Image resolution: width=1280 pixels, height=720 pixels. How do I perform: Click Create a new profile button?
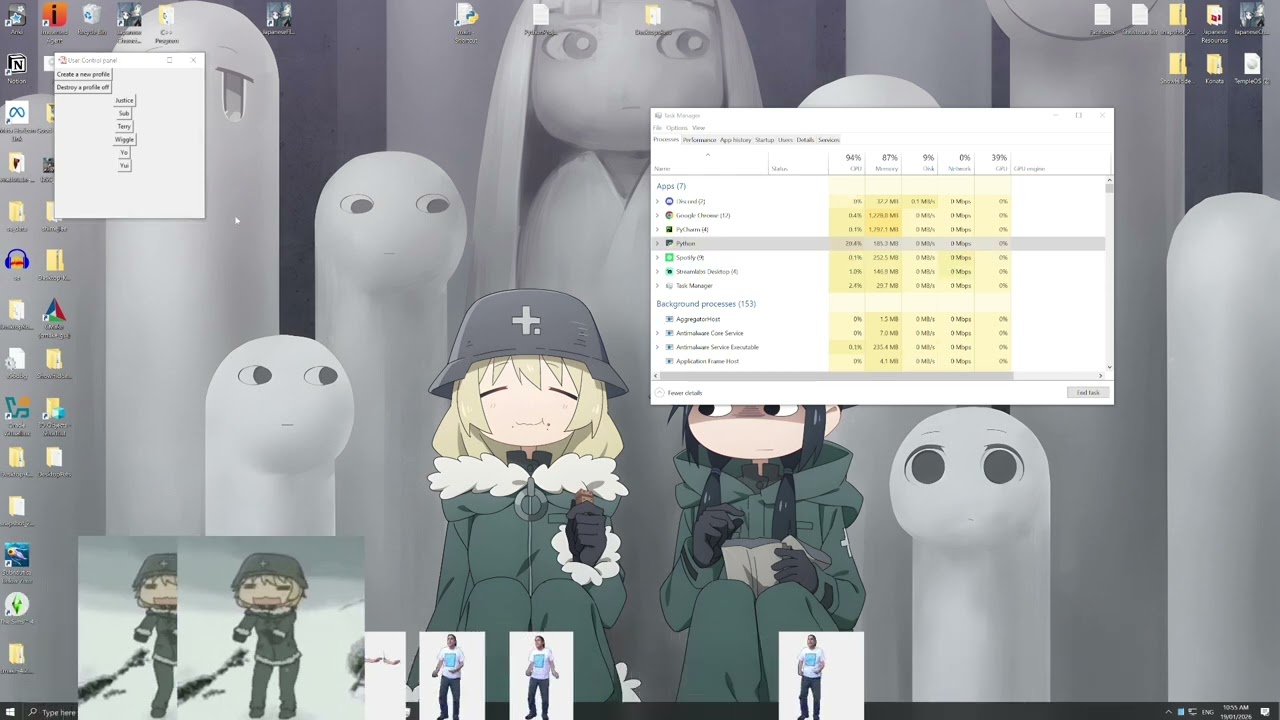tap(83, 74)
